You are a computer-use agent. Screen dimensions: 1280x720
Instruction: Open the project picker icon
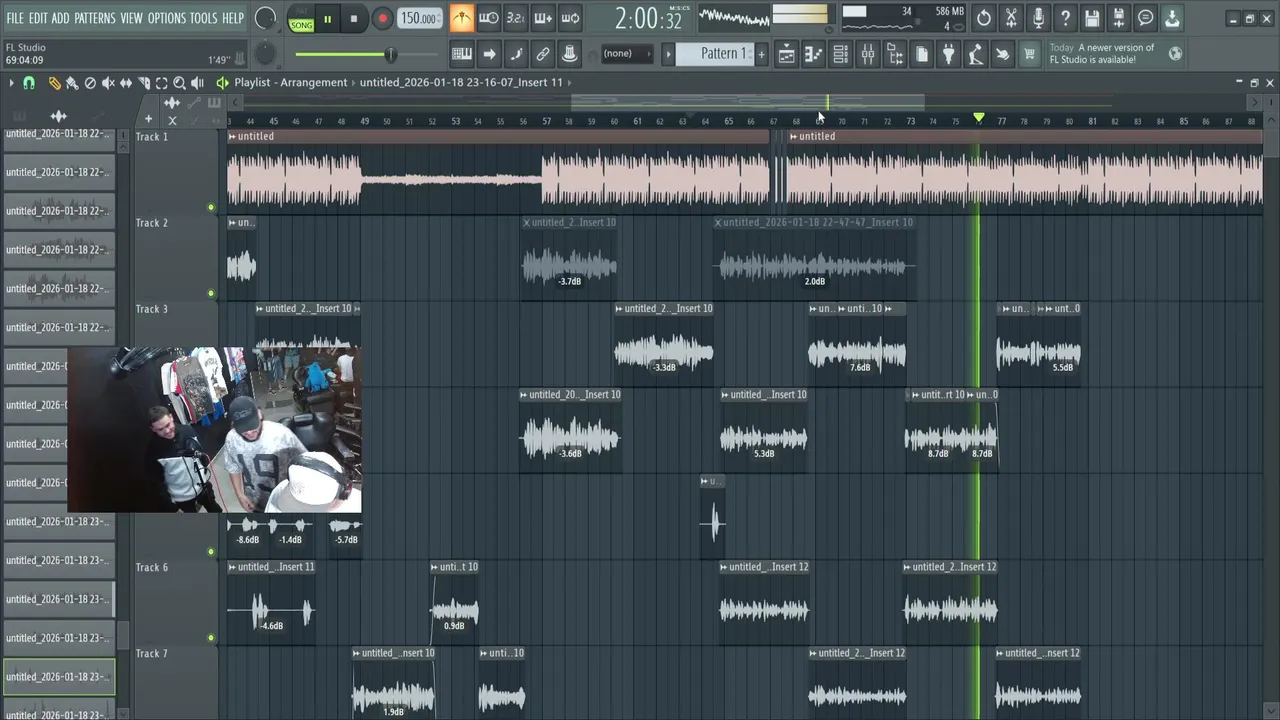click(x=922, y=55)
